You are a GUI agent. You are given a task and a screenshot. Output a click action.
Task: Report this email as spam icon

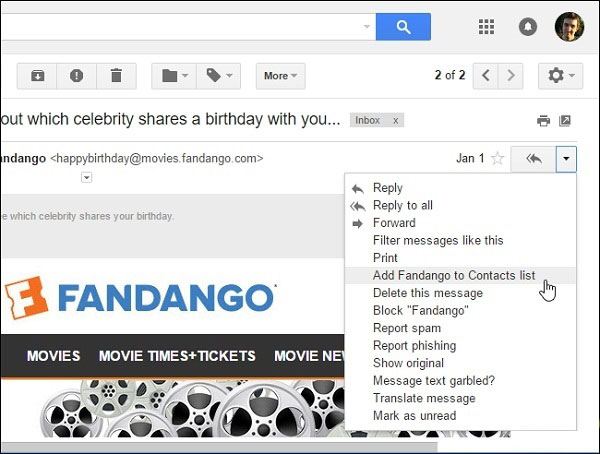[x=77, y=75]
